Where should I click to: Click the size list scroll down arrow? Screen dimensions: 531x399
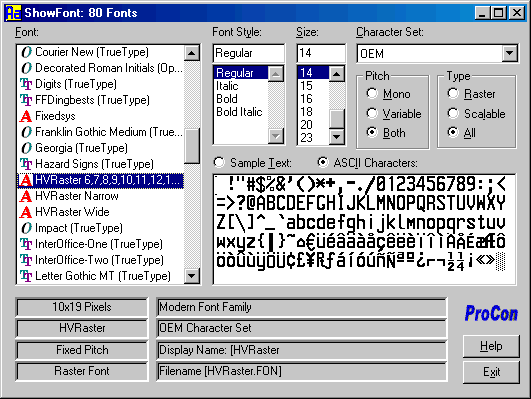point(336,137)
